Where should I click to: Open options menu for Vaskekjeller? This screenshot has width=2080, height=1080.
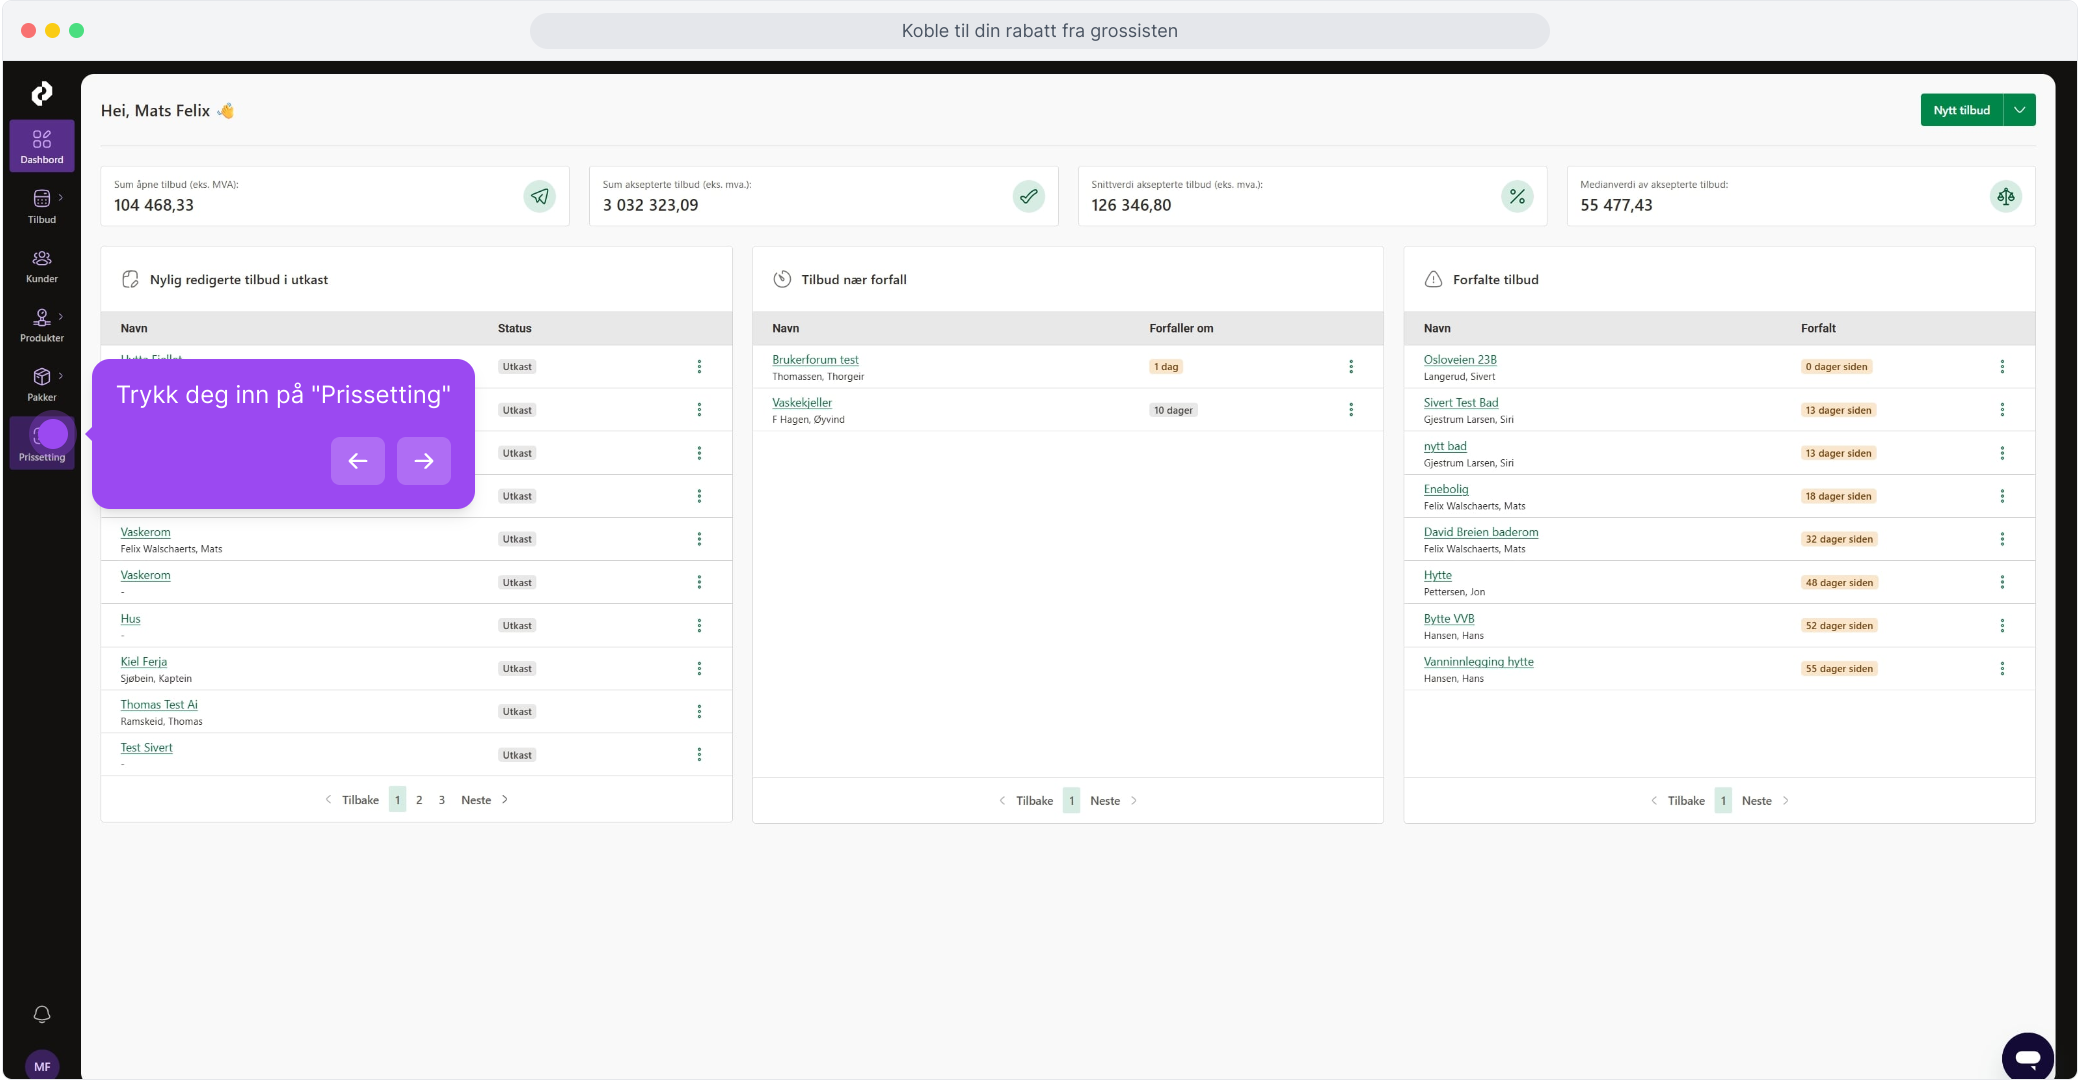pyautogui.click(x=1351, y=410)
